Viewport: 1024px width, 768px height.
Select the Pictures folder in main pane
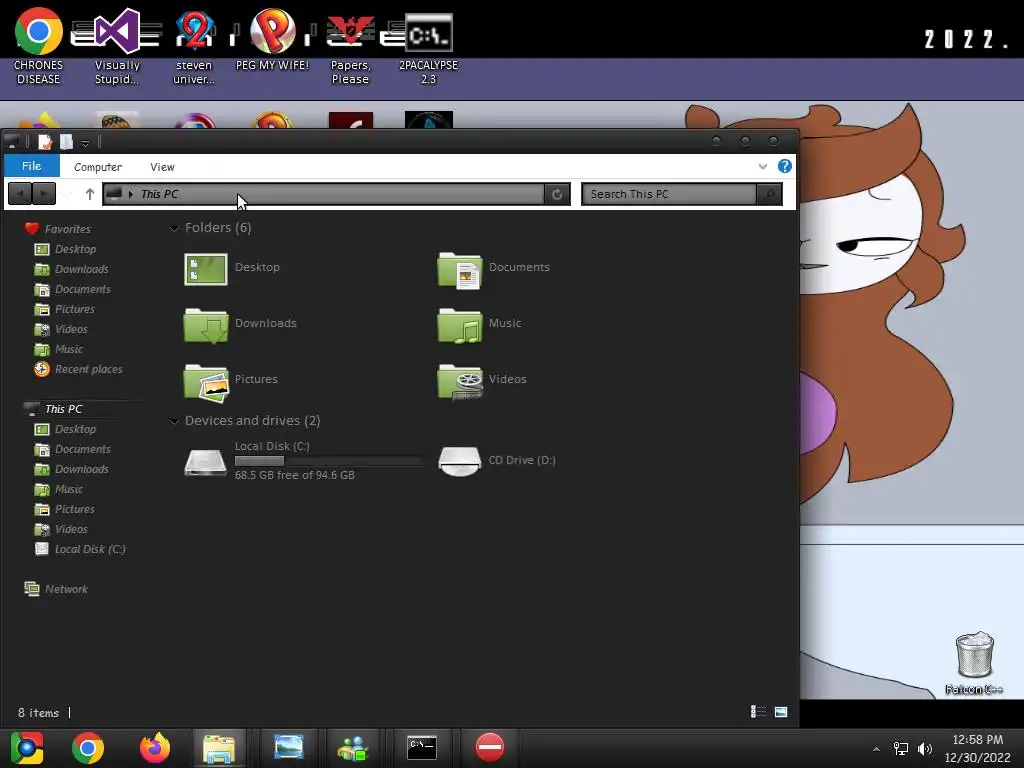point(231,381)
